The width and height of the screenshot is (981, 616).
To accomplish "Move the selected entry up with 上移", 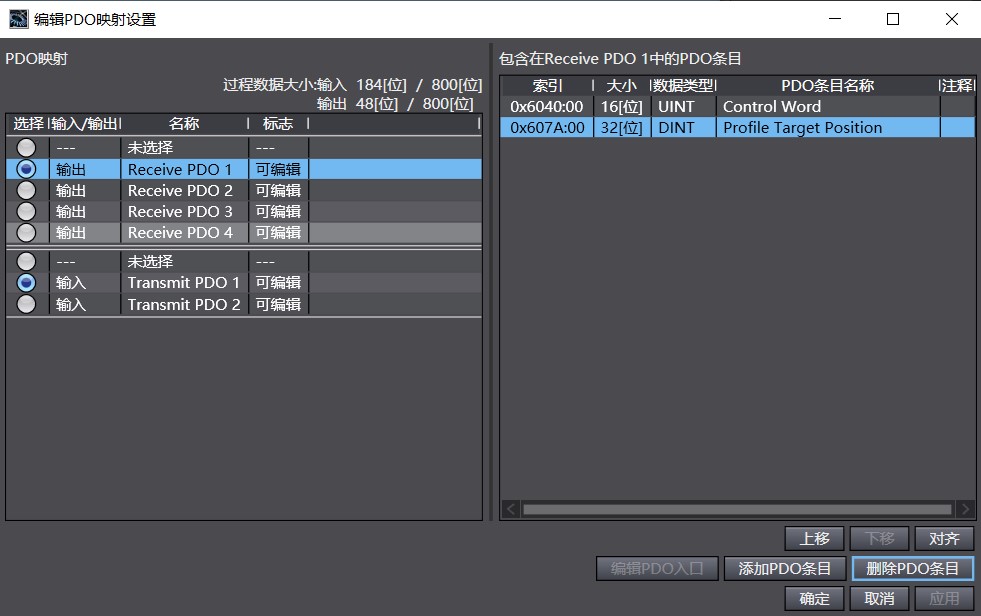I will [x=813, y=538].
